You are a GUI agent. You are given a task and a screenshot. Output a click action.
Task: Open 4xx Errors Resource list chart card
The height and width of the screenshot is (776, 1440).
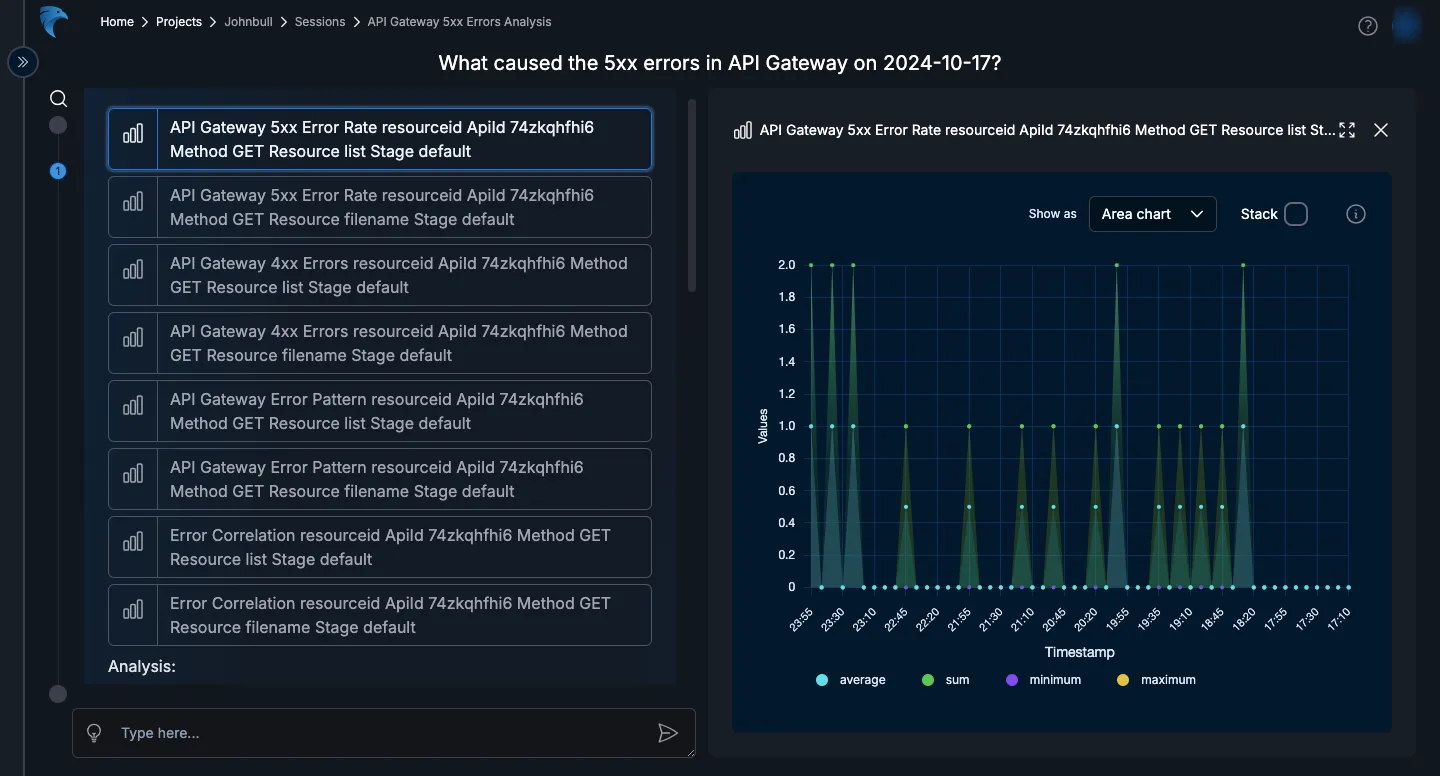pyautogui.click(x=380, y=275)
